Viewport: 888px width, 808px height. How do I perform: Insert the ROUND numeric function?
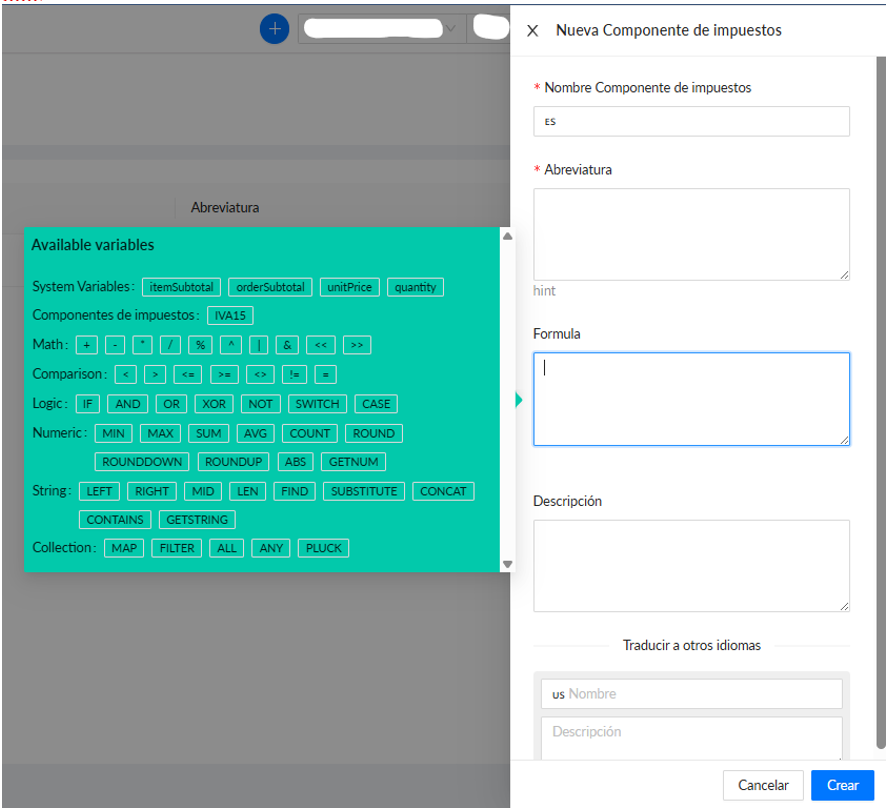click(x=374, y=433)
